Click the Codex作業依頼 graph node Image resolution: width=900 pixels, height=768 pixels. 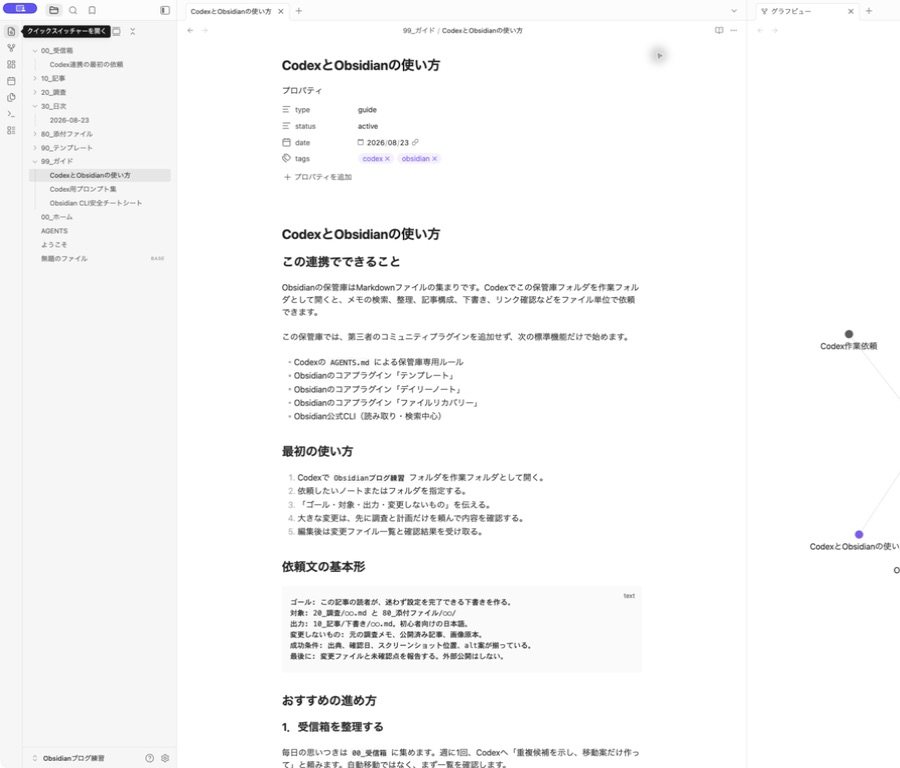[849, 334]
